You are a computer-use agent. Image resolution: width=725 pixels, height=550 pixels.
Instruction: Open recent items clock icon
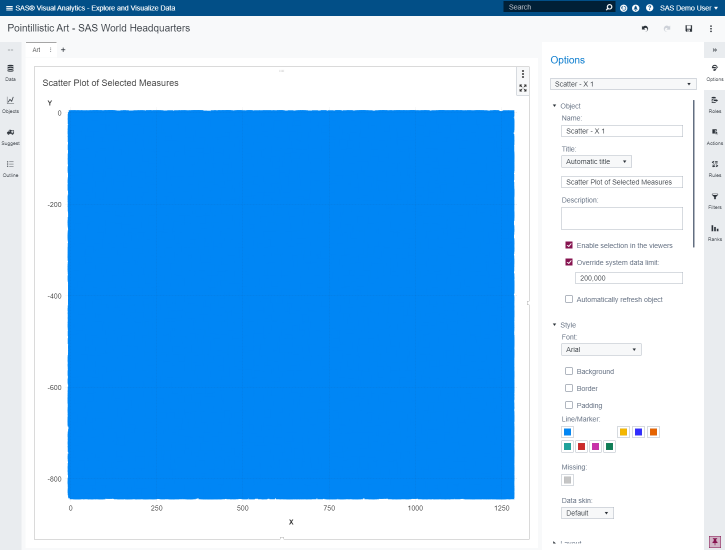(x=623, y=8)
